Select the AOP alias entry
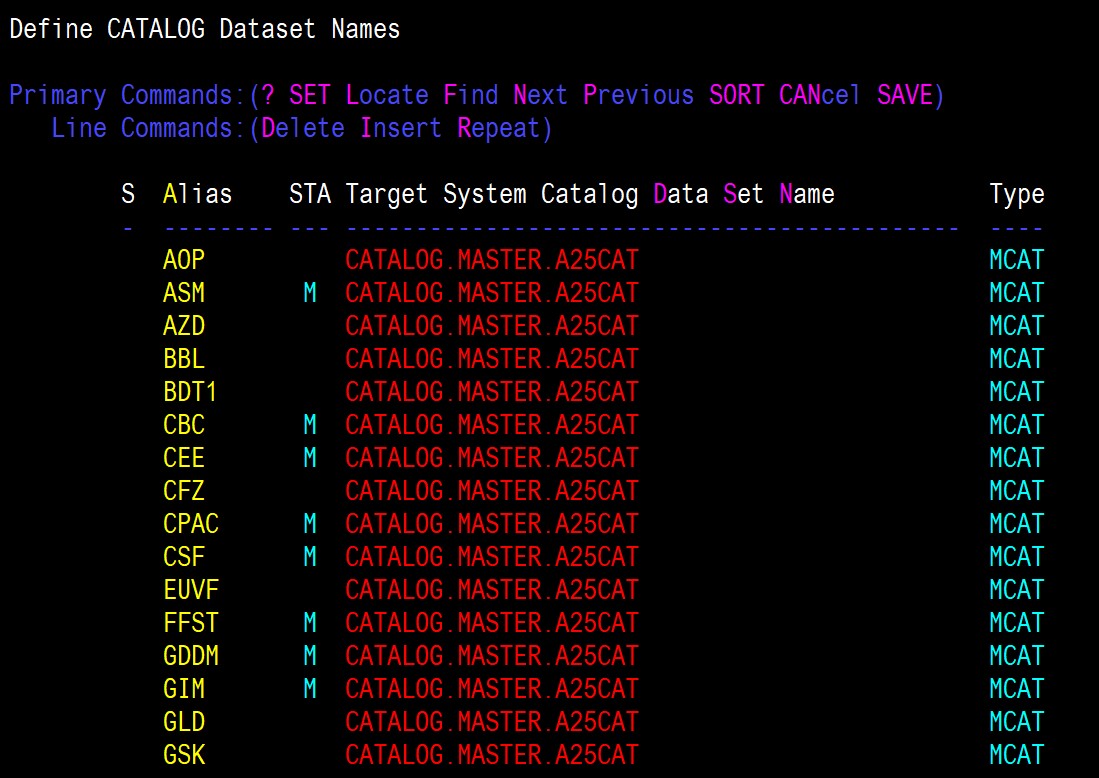 [x=183, y=260]
